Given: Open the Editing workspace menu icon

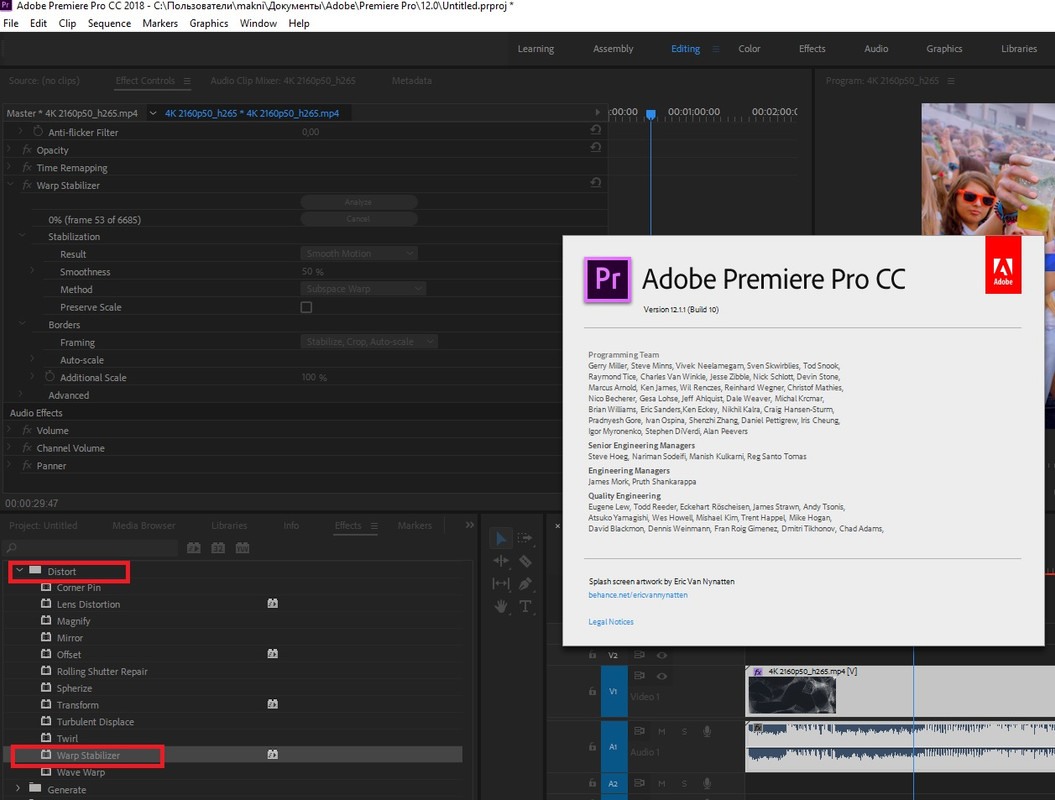Looking at the screenshot, I should click(715, 48).
